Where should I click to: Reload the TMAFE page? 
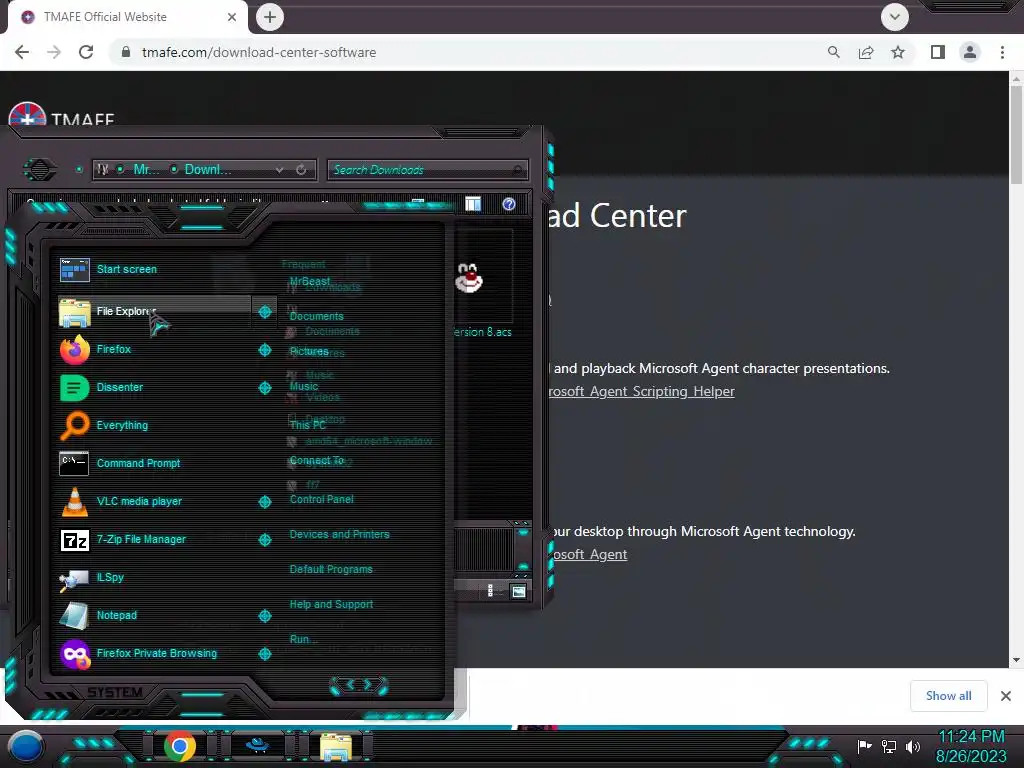click(86, 52)
